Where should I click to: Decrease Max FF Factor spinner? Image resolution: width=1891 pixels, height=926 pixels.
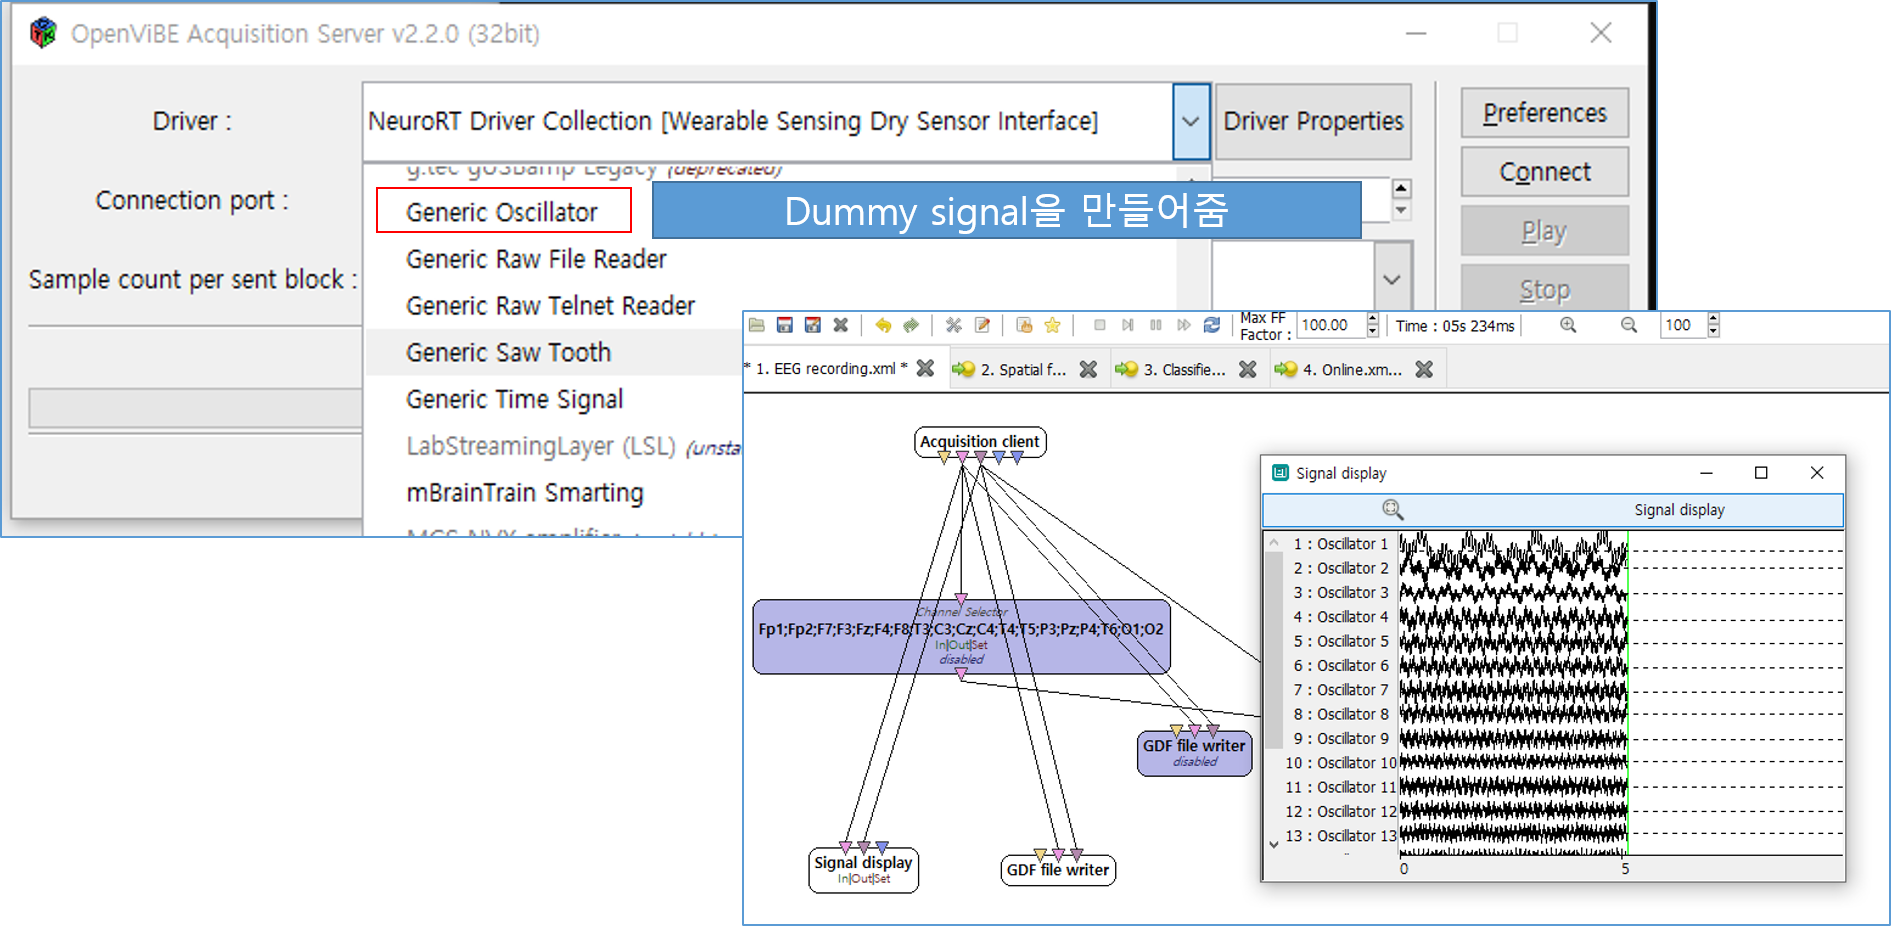pyautogui.click(x=1373, y=331)
